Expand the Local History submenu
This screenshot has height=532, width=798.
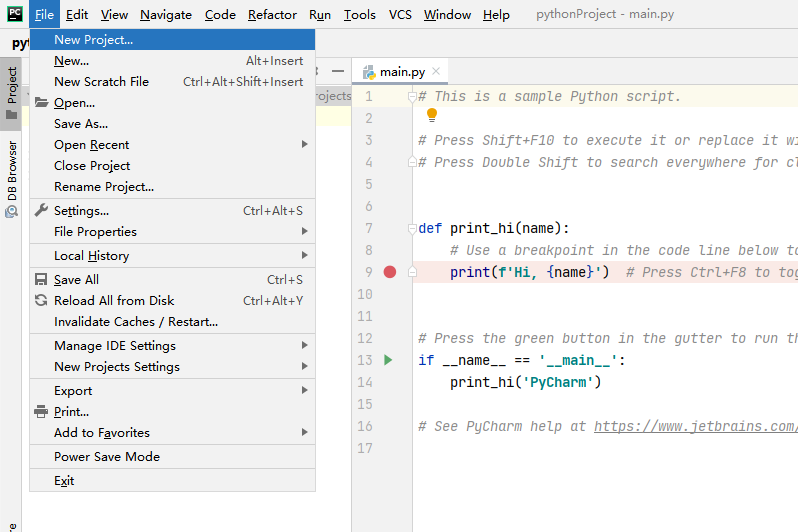click(x=173, y=256)
